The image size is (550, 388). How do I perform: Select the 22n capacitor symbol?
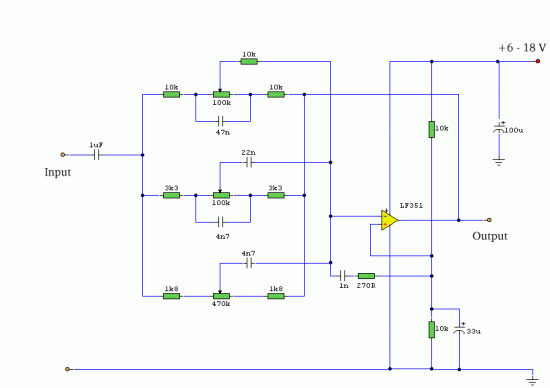[249, 162]
